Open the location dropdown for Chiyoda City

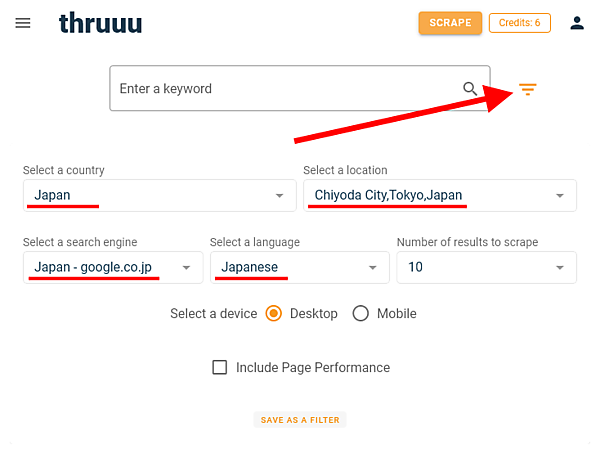click(x=560, y=196)
